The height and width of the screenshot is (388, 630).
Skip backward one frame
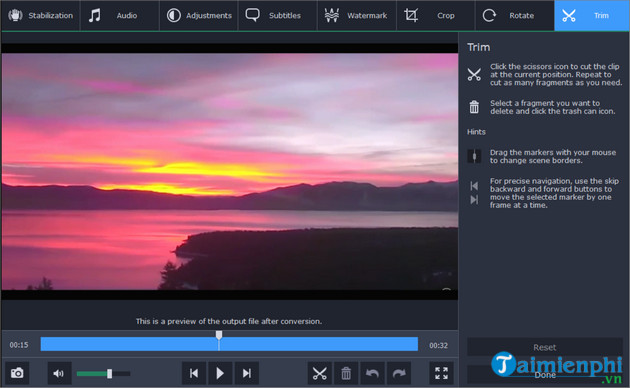click(194, 374)
